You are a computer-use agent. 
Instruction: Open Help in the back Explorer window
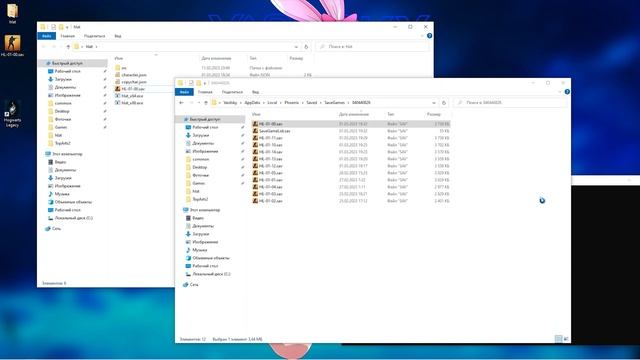coord(429,36)
